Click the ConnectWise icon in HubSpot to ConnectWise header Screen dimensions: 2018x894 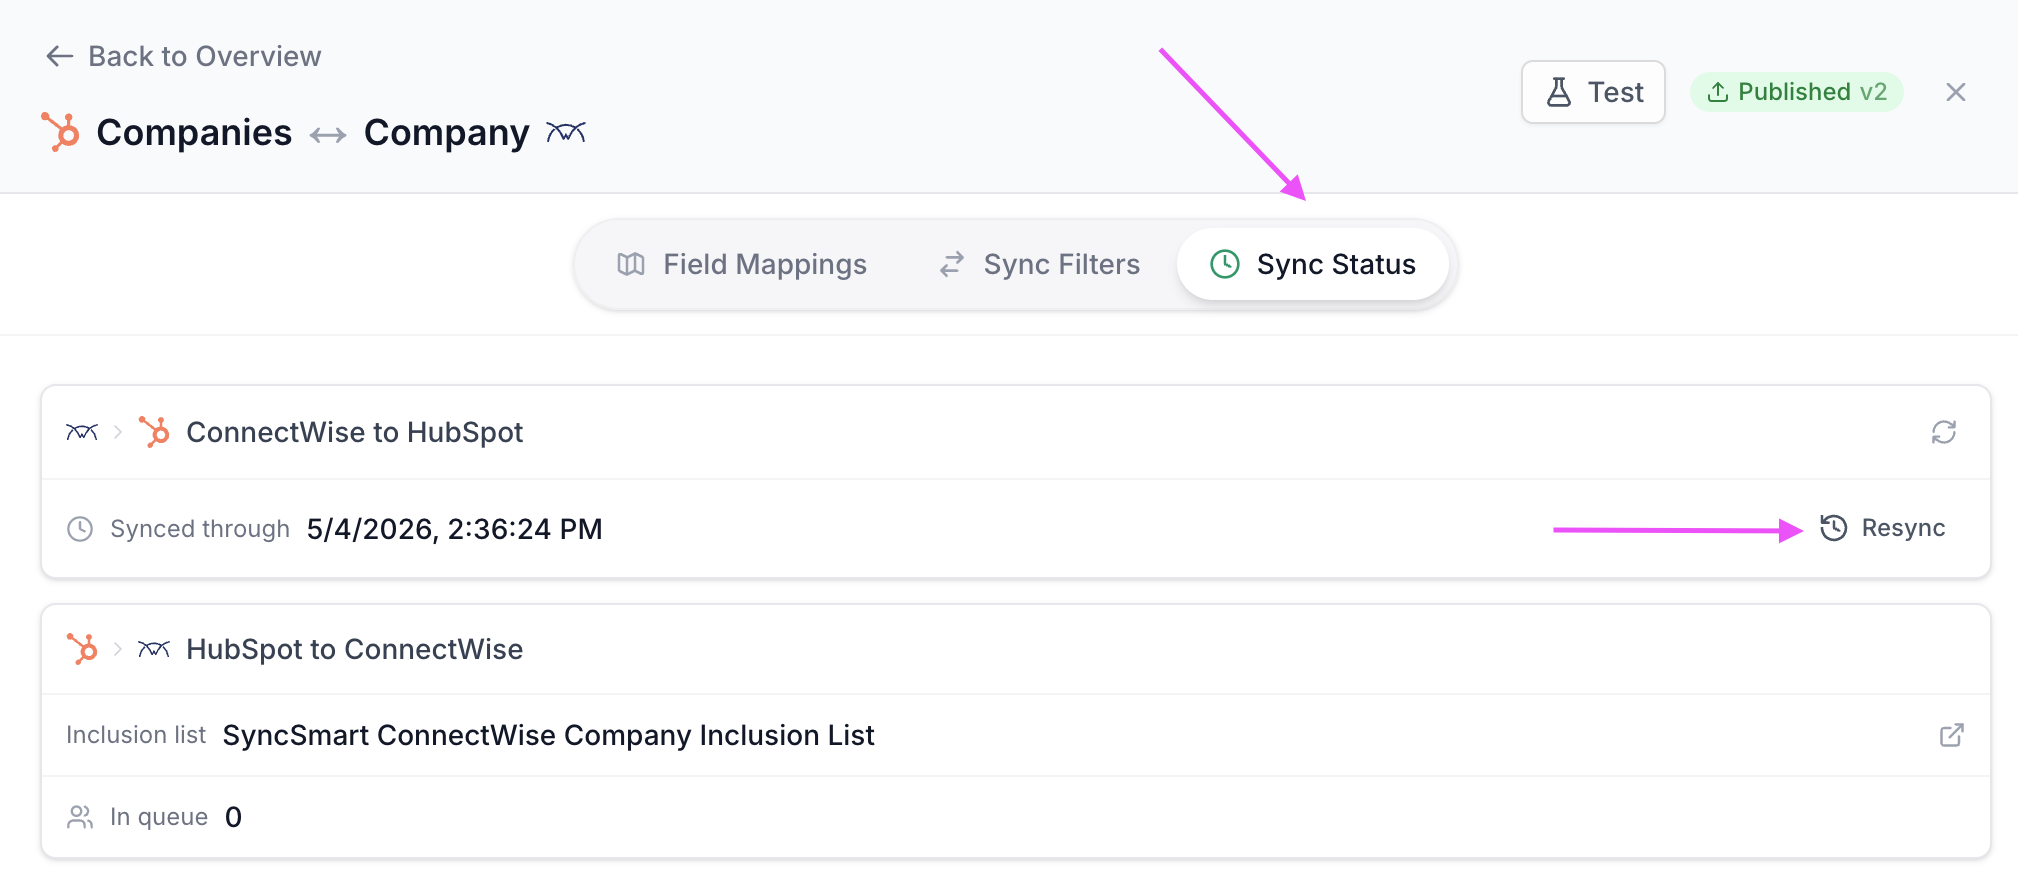click(x=154, y=649)
